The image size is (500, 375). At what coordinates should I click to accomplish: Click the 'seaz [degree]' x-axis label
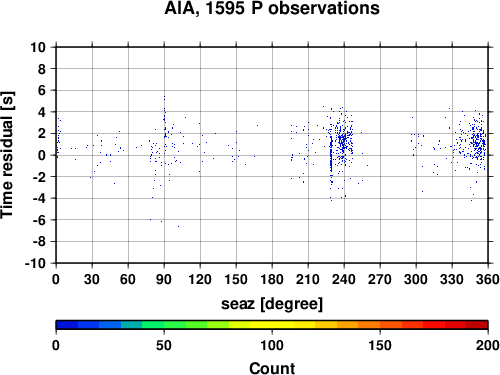point(272,304)
